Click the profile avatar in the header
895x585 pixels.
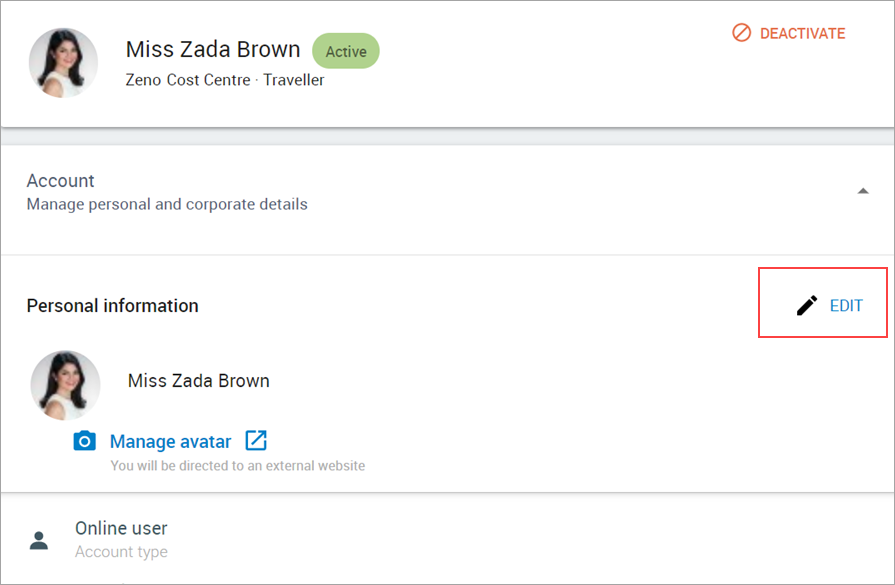[63, 63]
